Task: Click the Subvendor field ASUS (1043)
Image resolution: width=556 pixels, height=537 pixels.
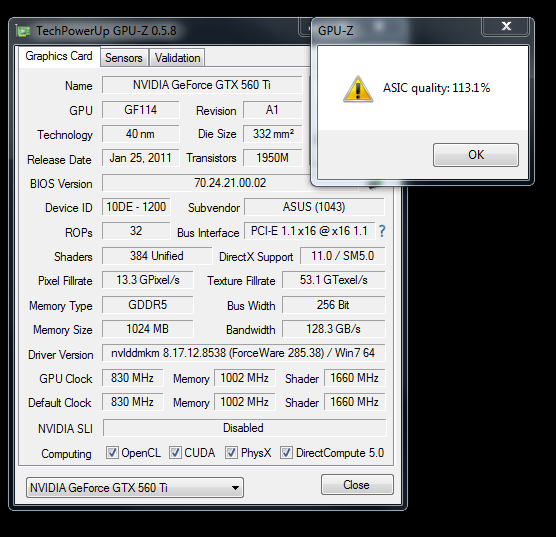Action: pos(314,207)
